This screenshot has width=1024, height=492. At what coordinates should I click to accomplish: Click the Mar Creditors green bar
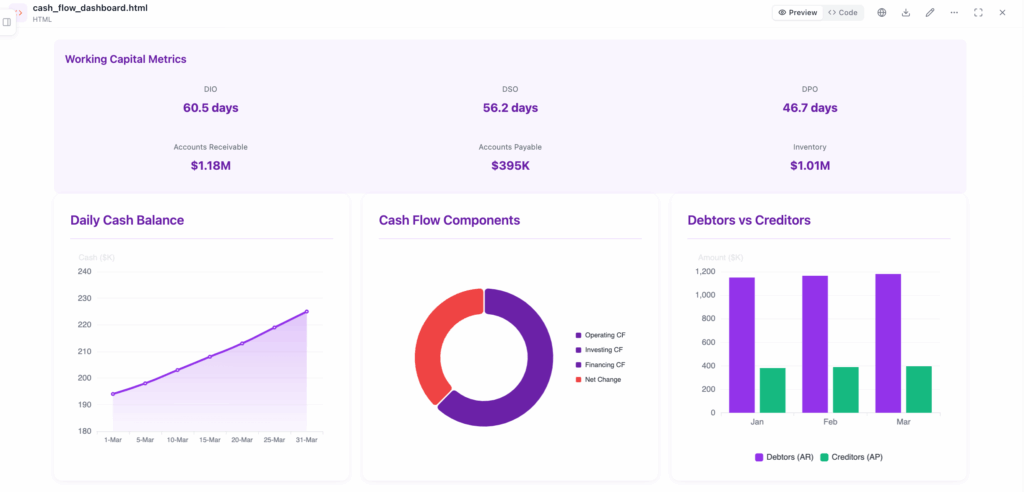click(x=918, y=389)
